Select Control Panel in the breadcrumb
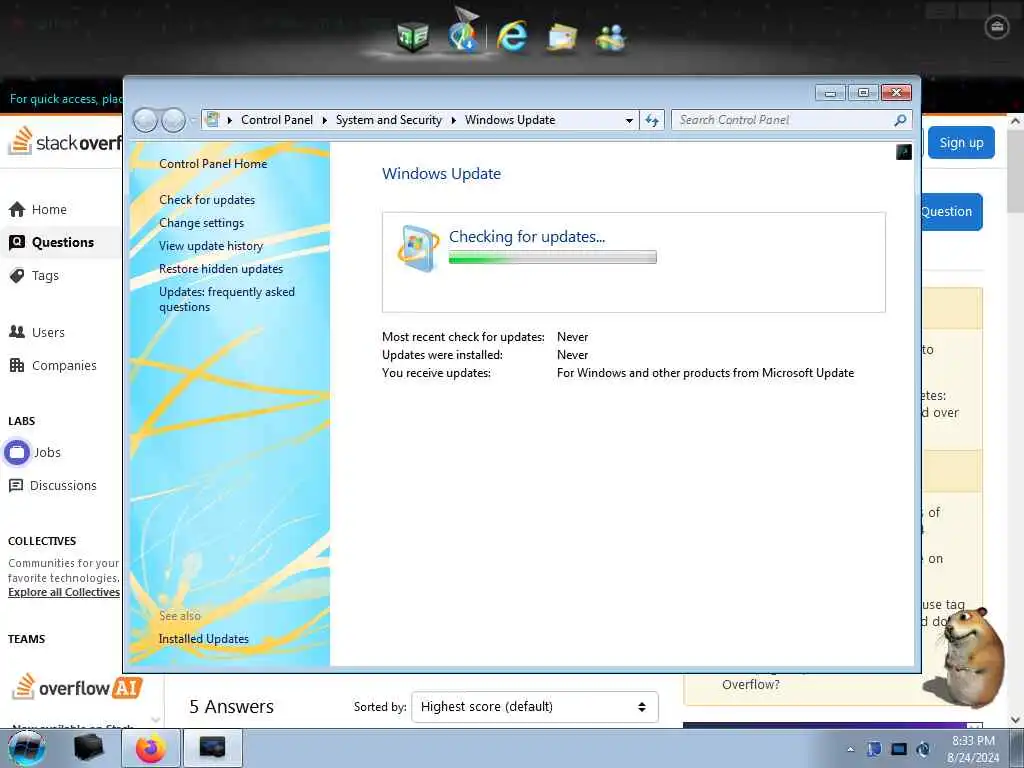1024x768 pixels. [x=277, y=120]
